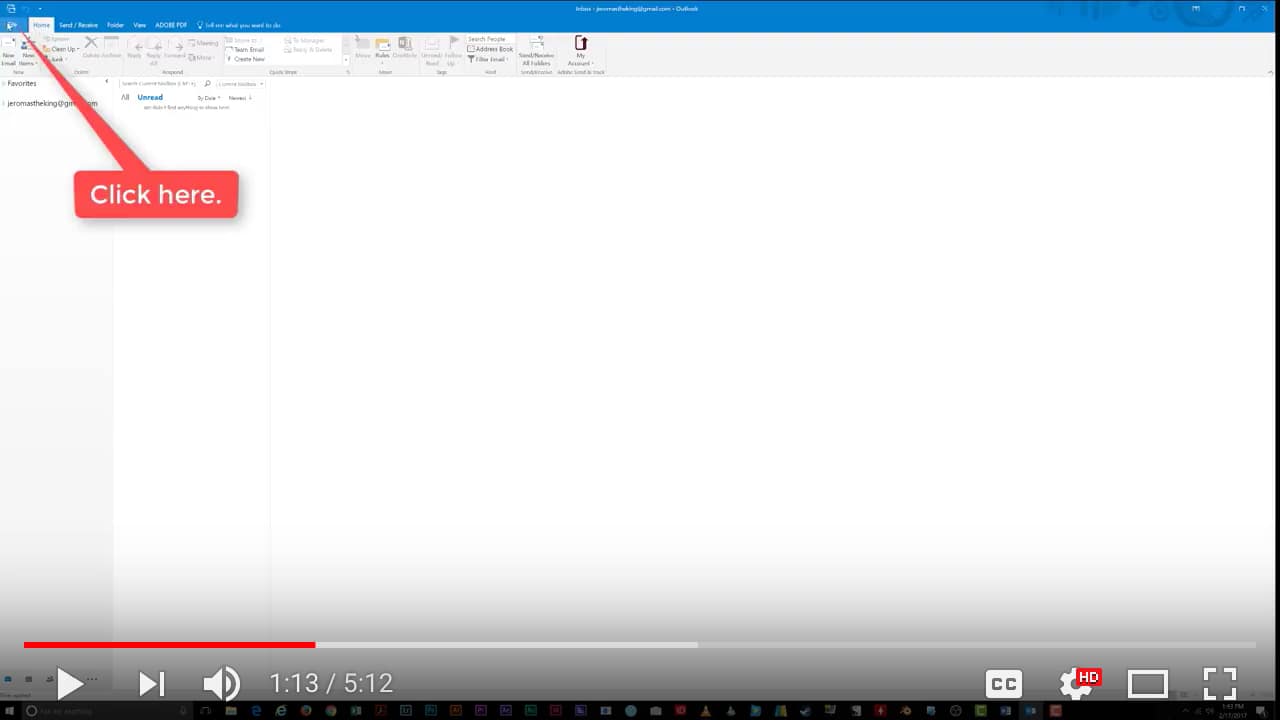
Task: Open the ADOBE PDF ribbon tab
Action: click(x=171, y=25)
